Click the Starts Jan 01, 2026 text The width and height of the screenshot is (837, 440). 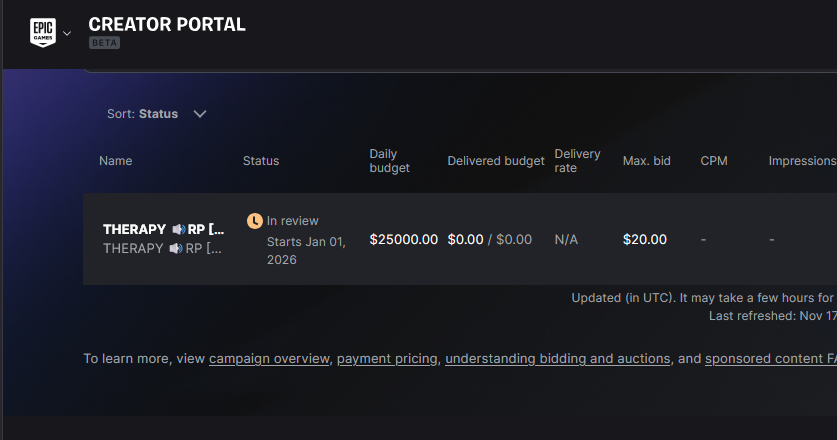[x=306, y=250]
